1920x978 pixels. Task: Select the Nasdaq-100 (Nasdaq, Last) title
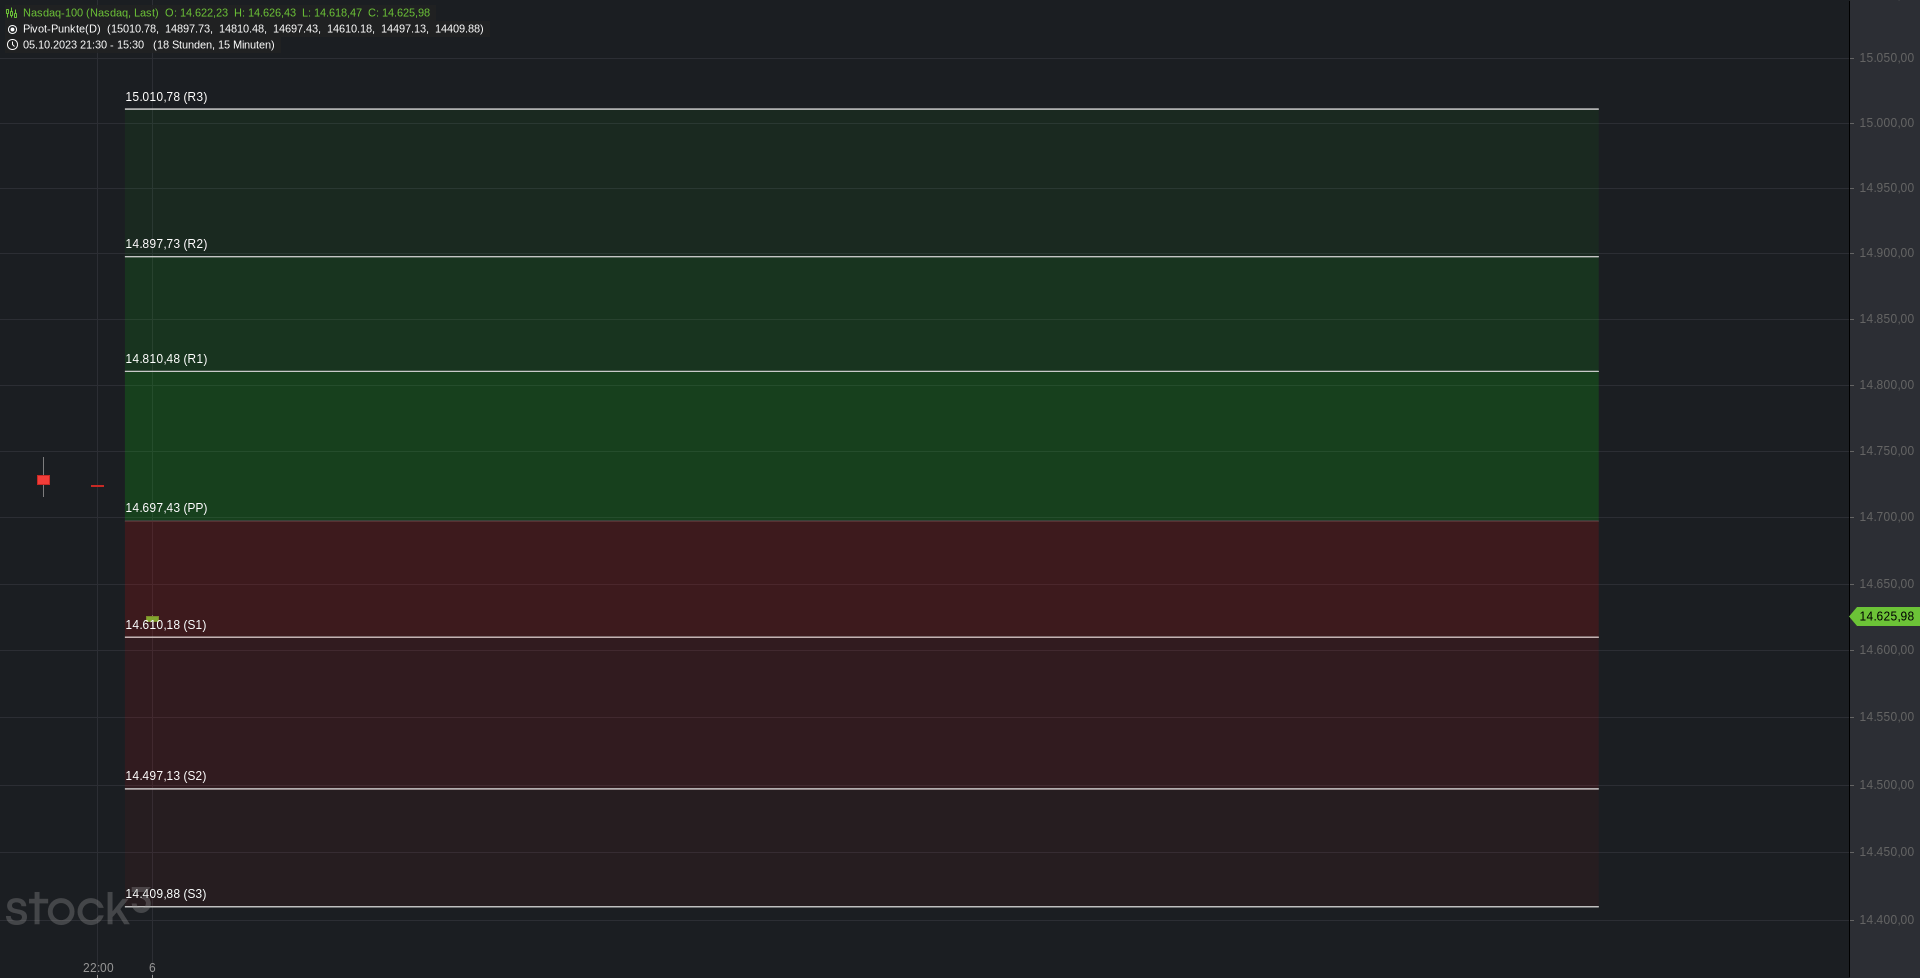click(91, 13)
